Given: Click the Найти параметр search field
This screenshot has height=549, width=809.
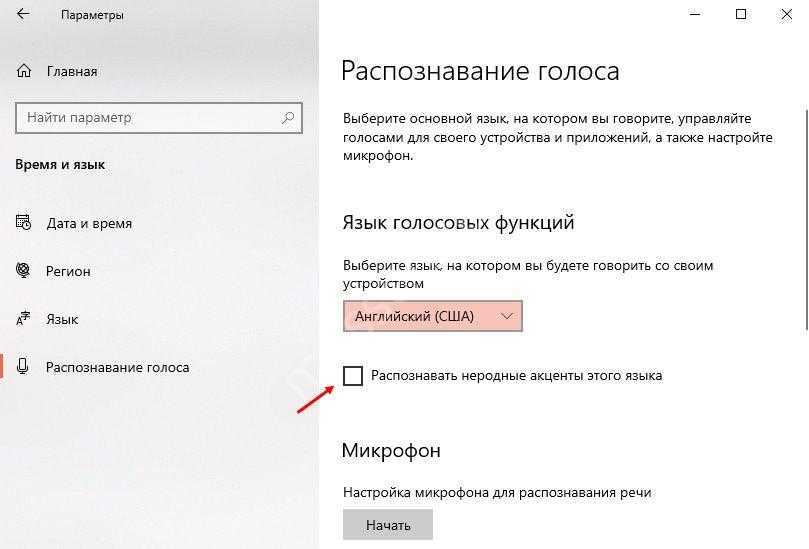Looking at the screenshot, I should coord(150,118).
